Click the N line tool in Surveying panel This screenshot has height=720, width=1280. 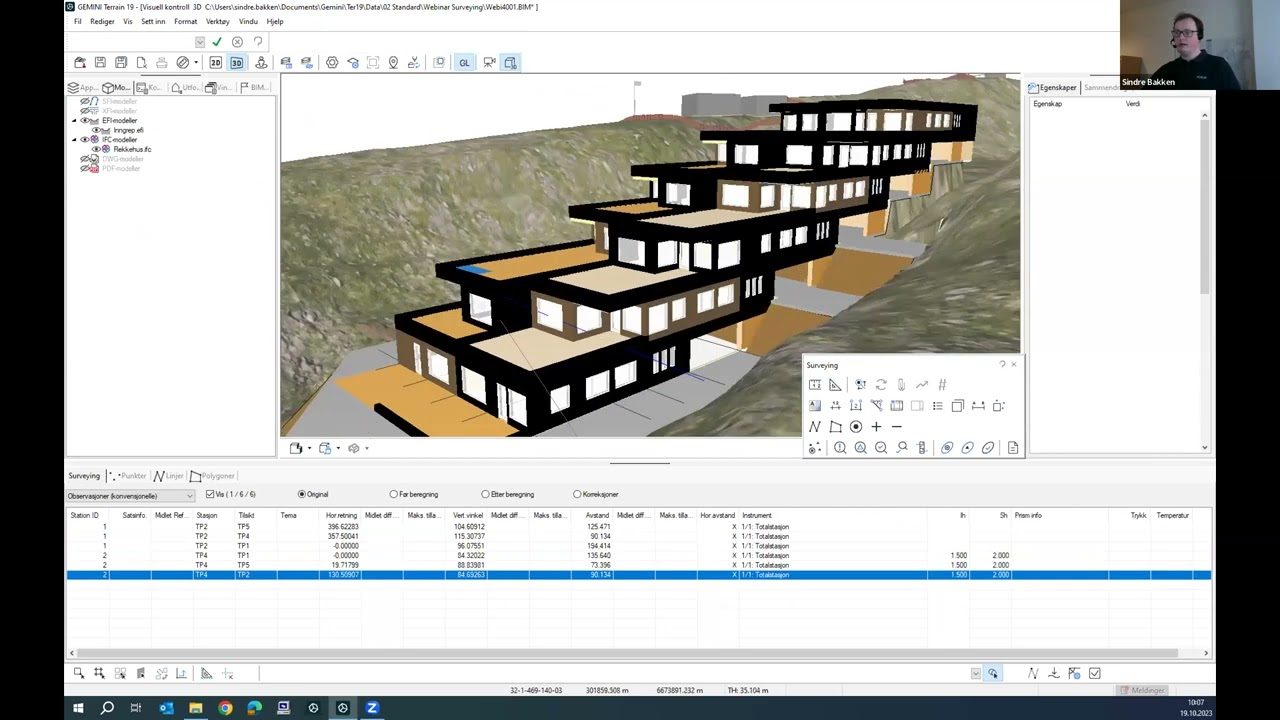click(815, 427)
